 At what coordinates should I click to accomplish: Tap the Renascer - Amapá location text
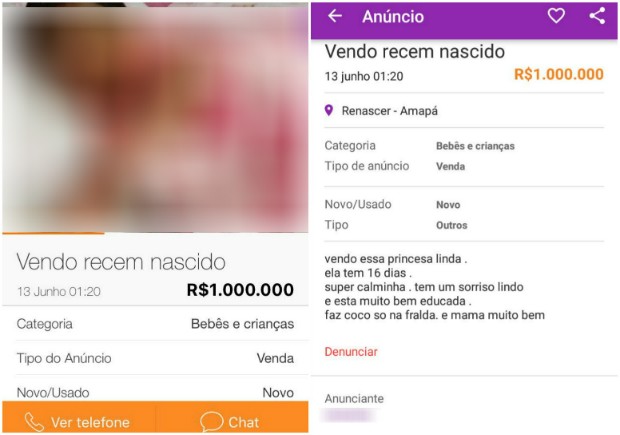pyautogui.click(x=389, y=111)
